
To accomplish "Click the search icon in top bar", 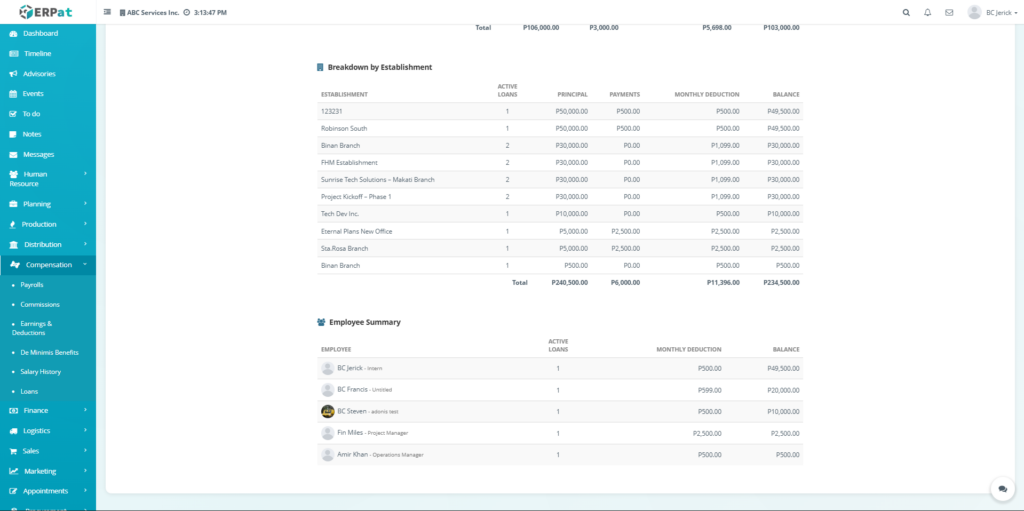I will (x=906, y=13).
